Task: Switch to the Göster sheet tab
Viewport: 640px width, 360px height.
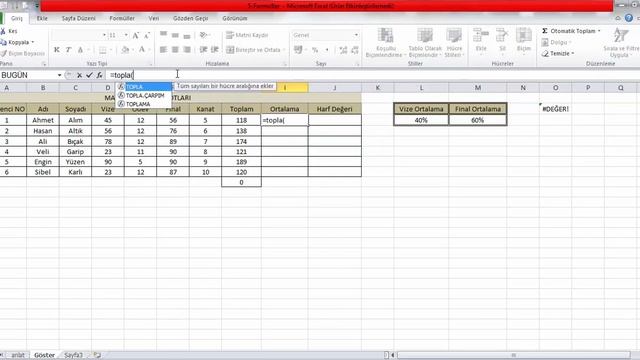Action: [x=44, y=355]
